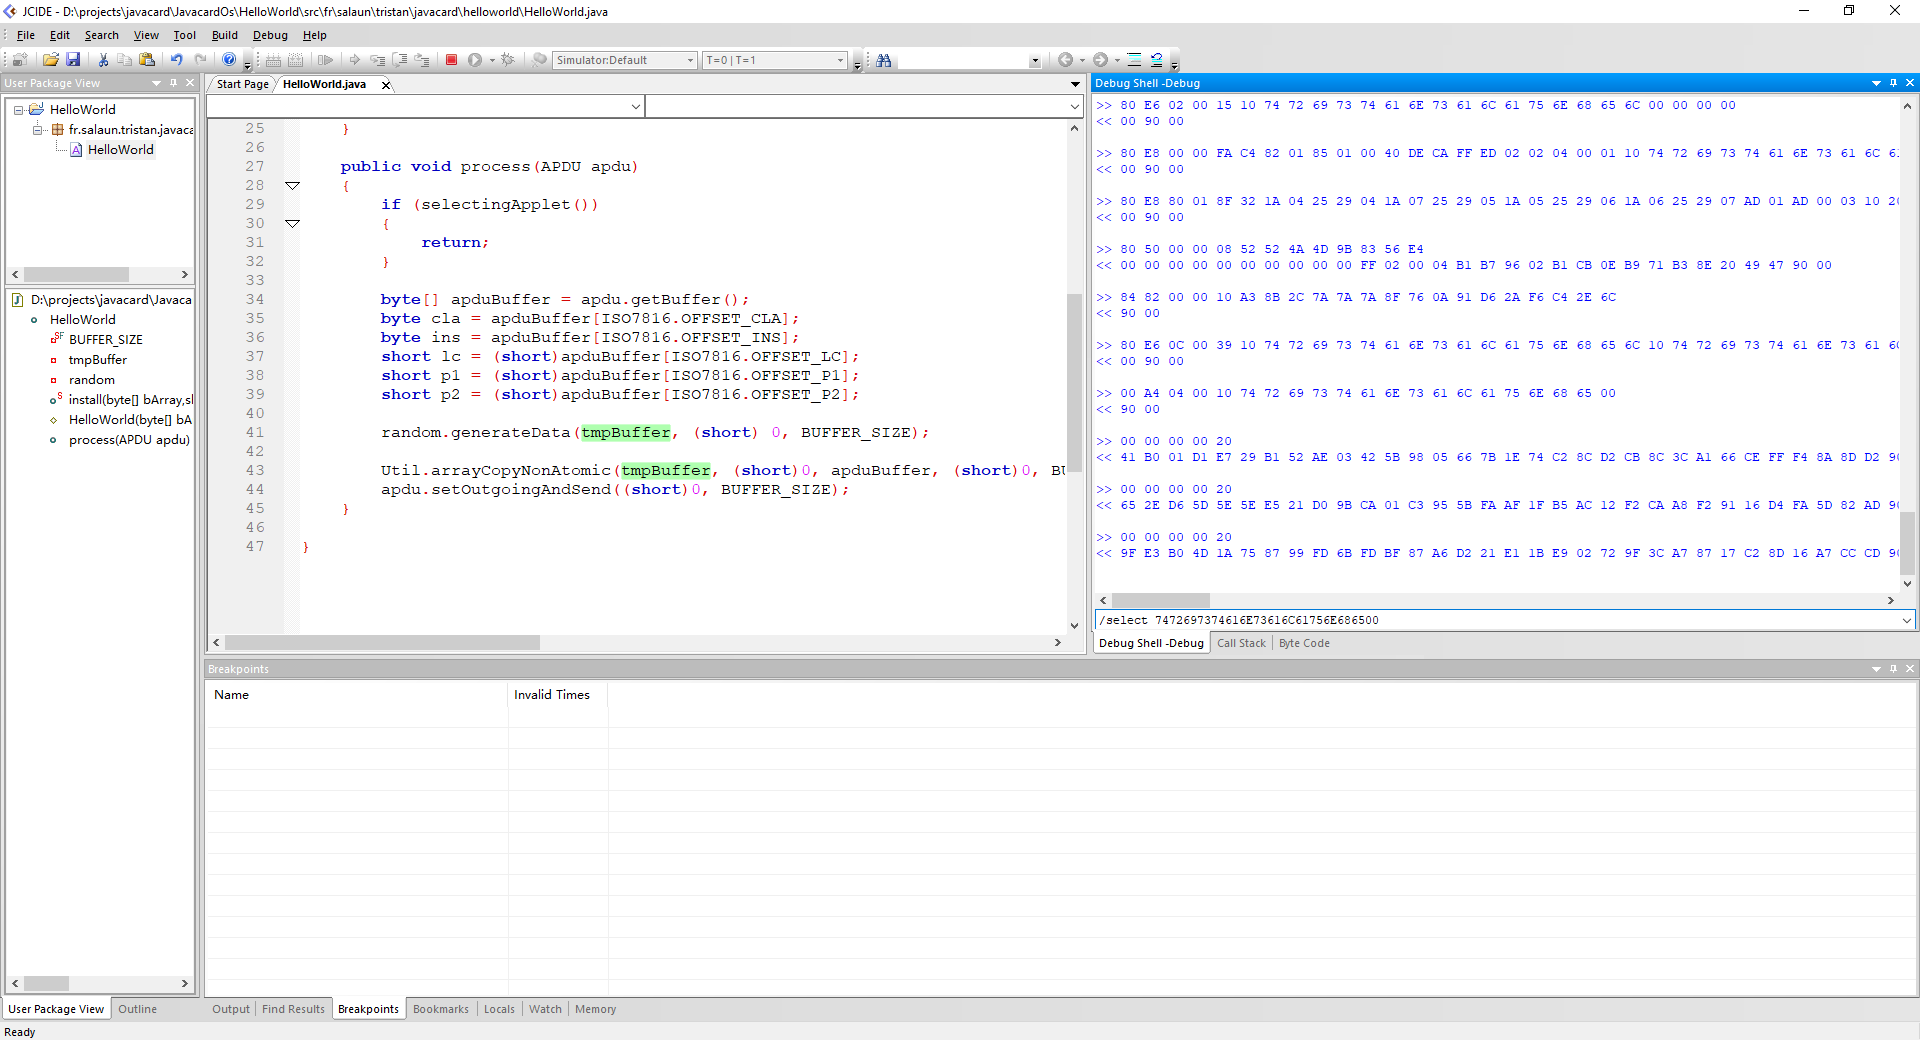The width and height of the screenshot is (1920, 1040).
Task: Collapse the HelloWorld project tree node
Action: 19,110
